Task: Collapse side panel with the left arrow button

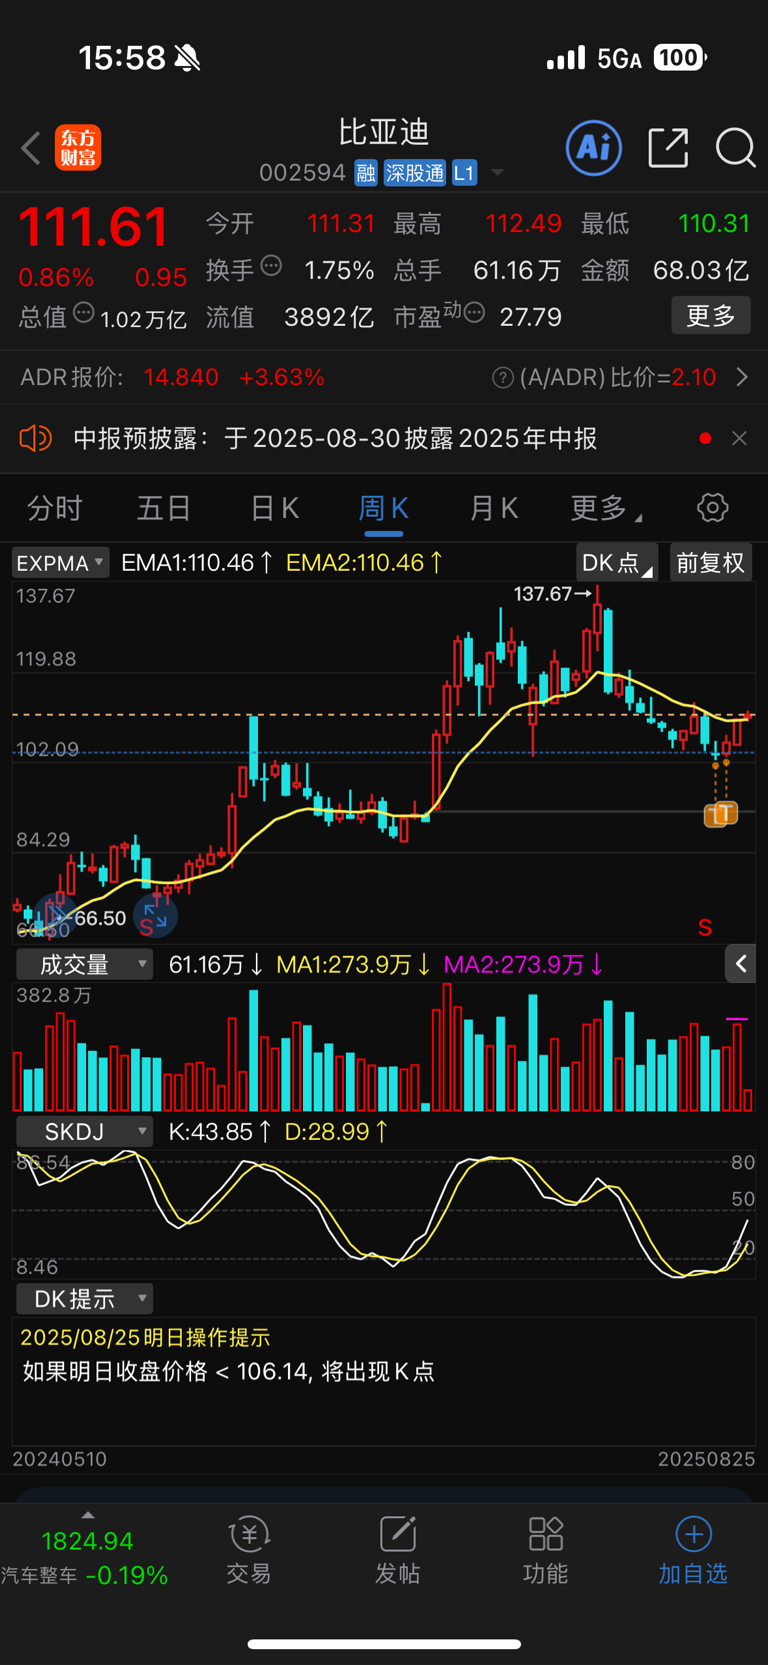Action: [741, 964]
